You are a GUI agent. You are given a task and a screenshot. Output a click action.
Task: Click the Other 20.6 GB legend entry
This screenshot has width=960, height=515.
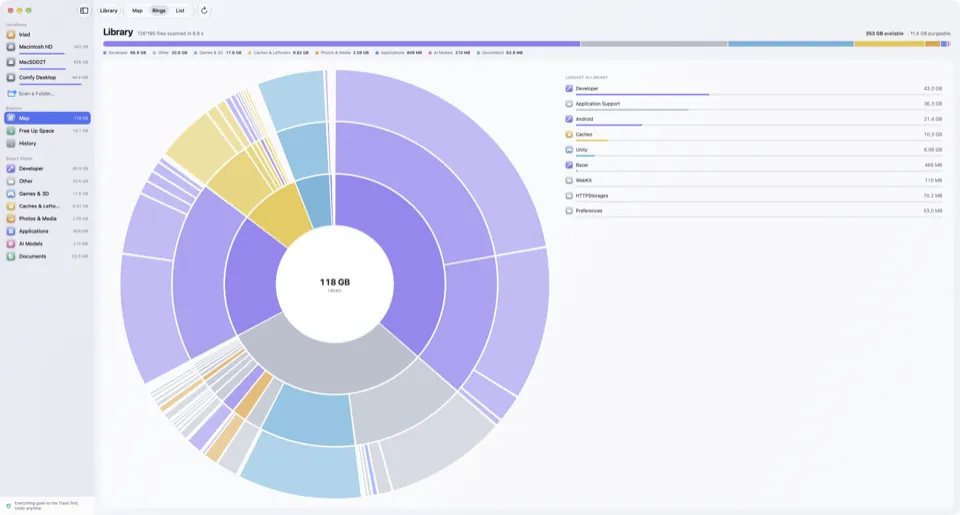170,53
